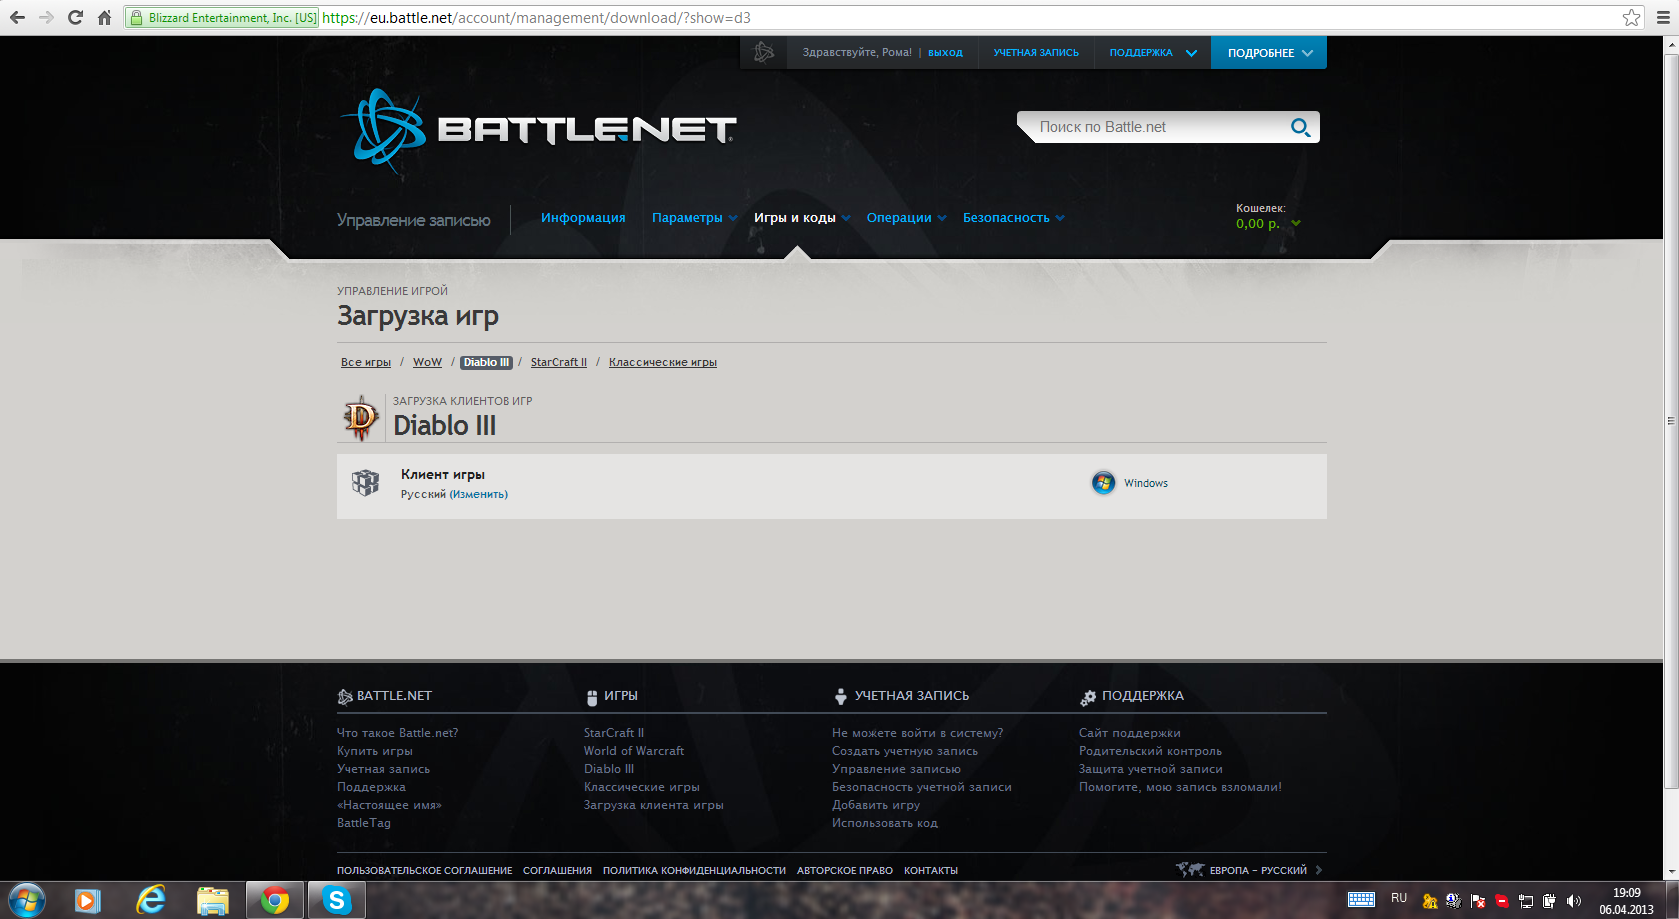The height and width of the screenshot is (919, 1679).
Task: Click footer link Не можете войти в систему?
Action: [918, 733]
